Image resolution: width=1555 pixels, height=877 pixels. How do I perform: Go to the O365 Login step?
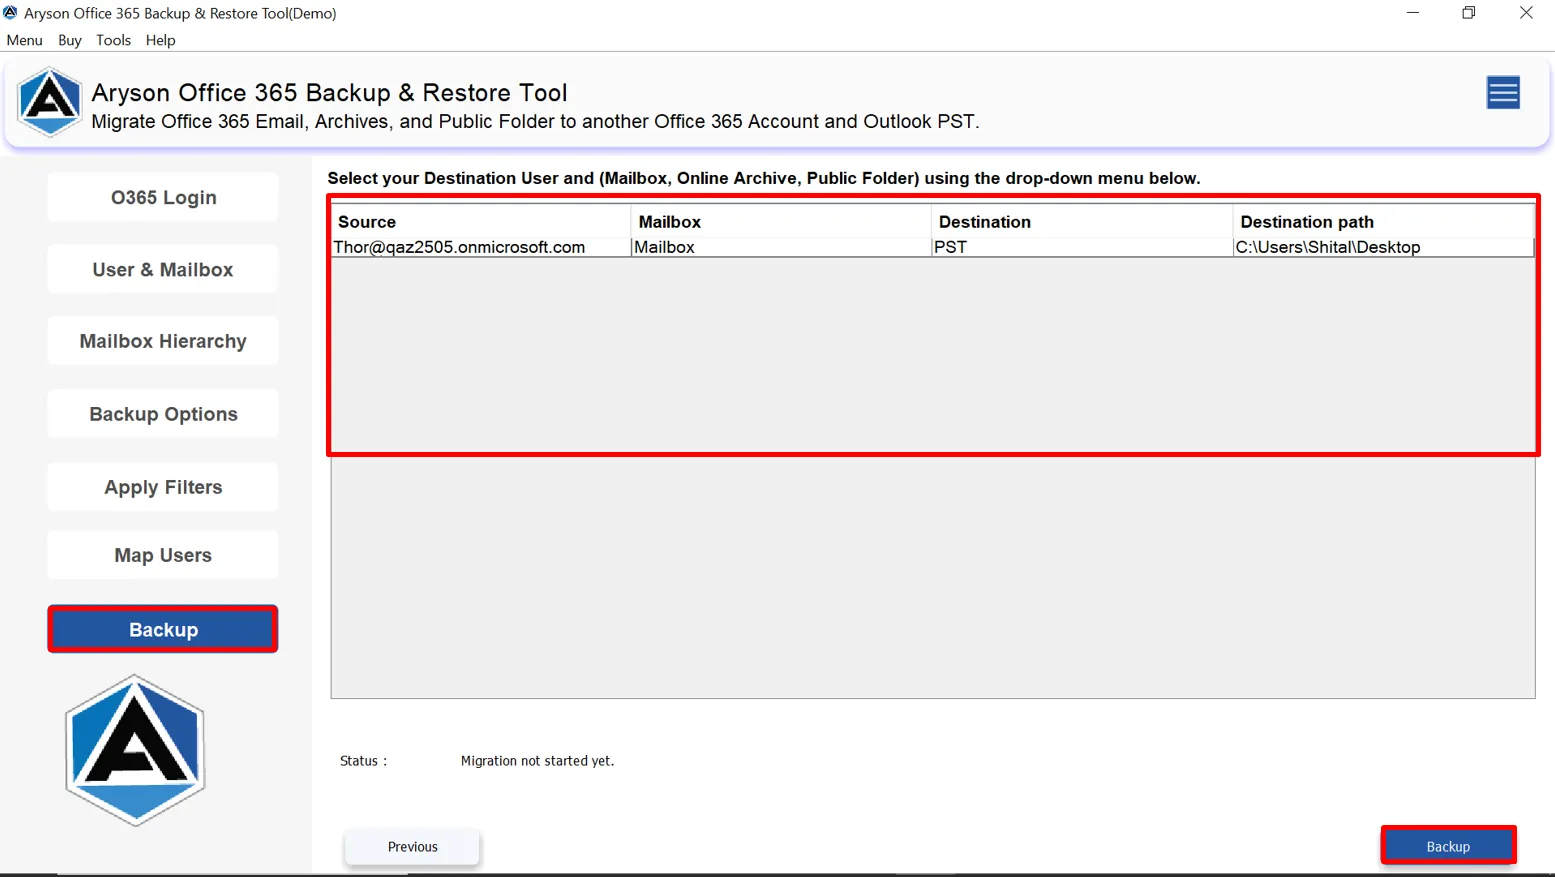click(163, 197)
